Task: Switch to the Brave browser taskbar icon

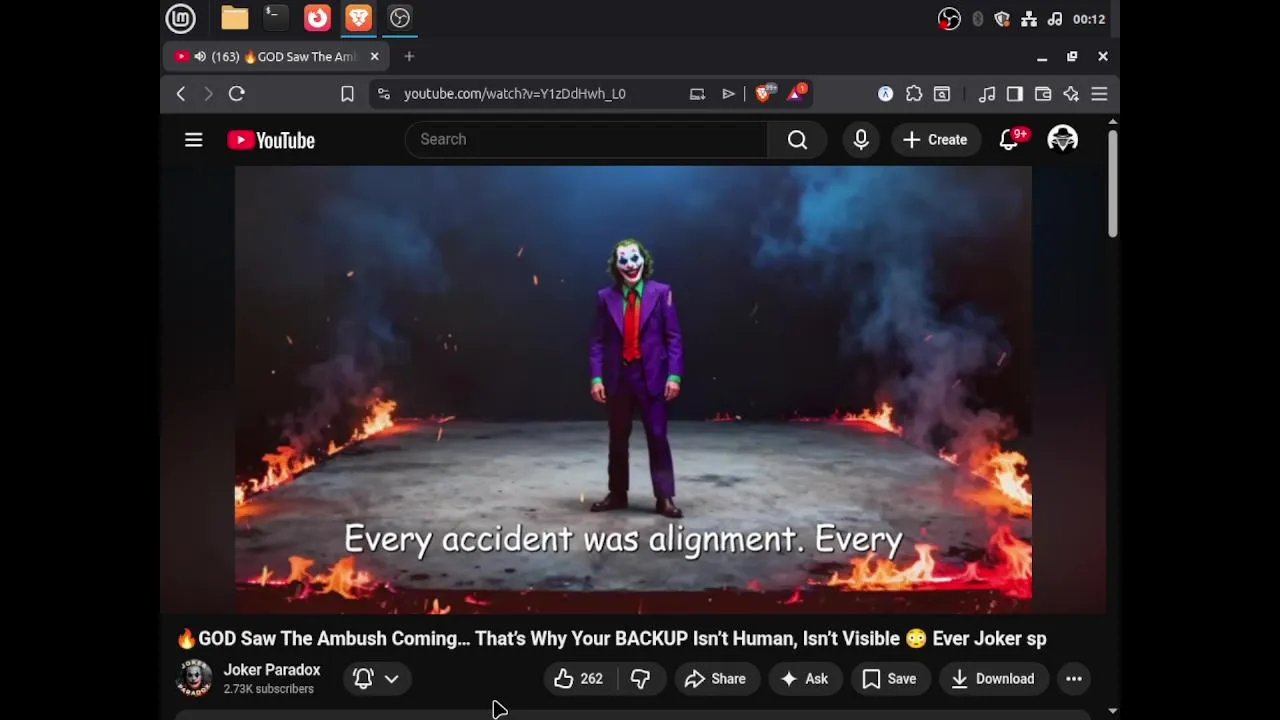Action: 358,18
